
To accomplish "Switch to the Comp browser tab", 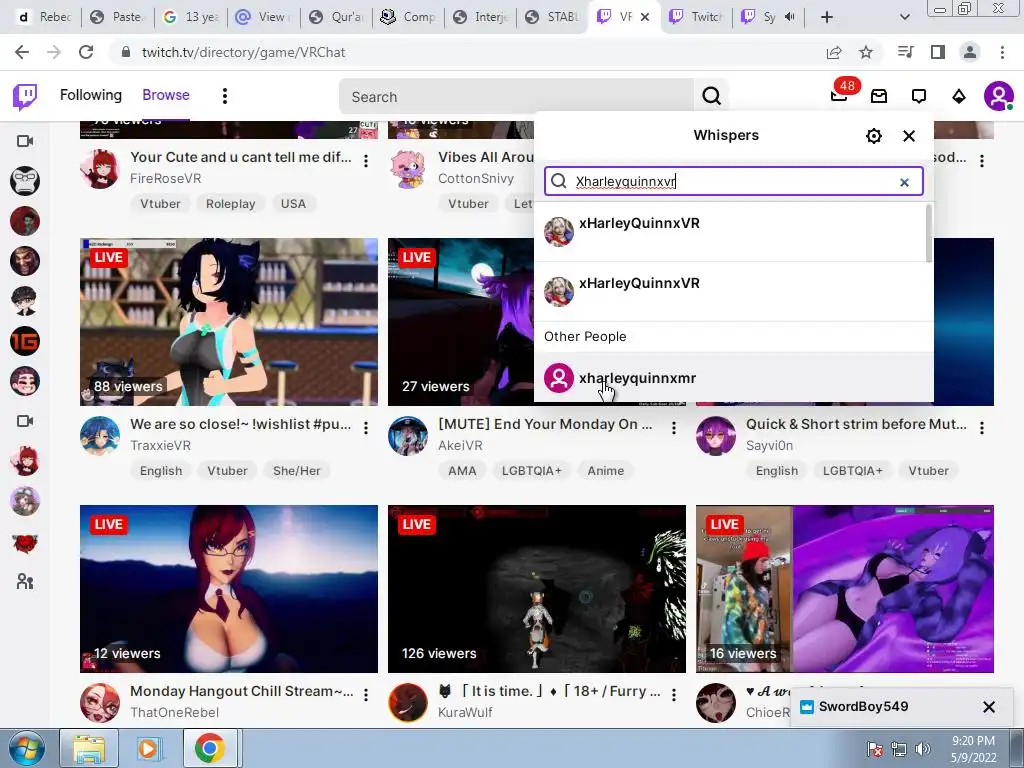I will 409,17.
